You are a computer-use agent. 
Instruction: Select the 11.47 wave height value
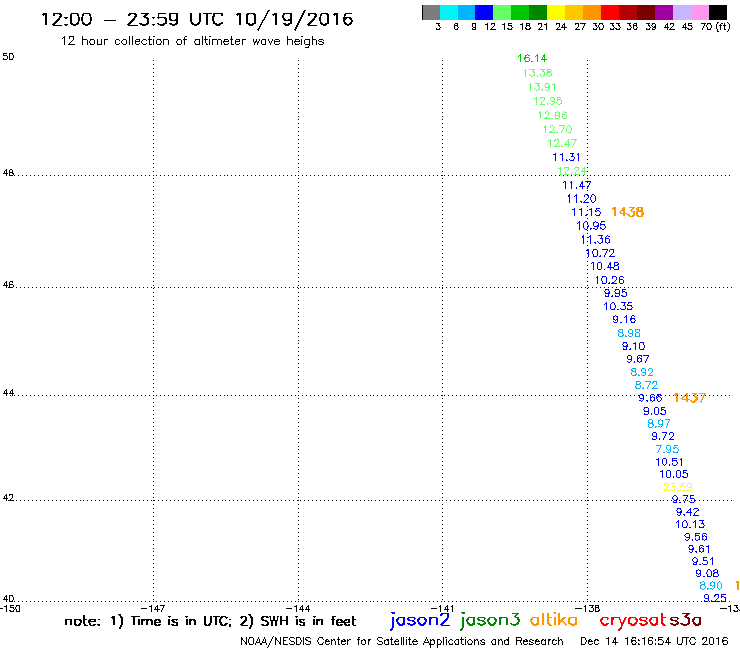point(576,185)
